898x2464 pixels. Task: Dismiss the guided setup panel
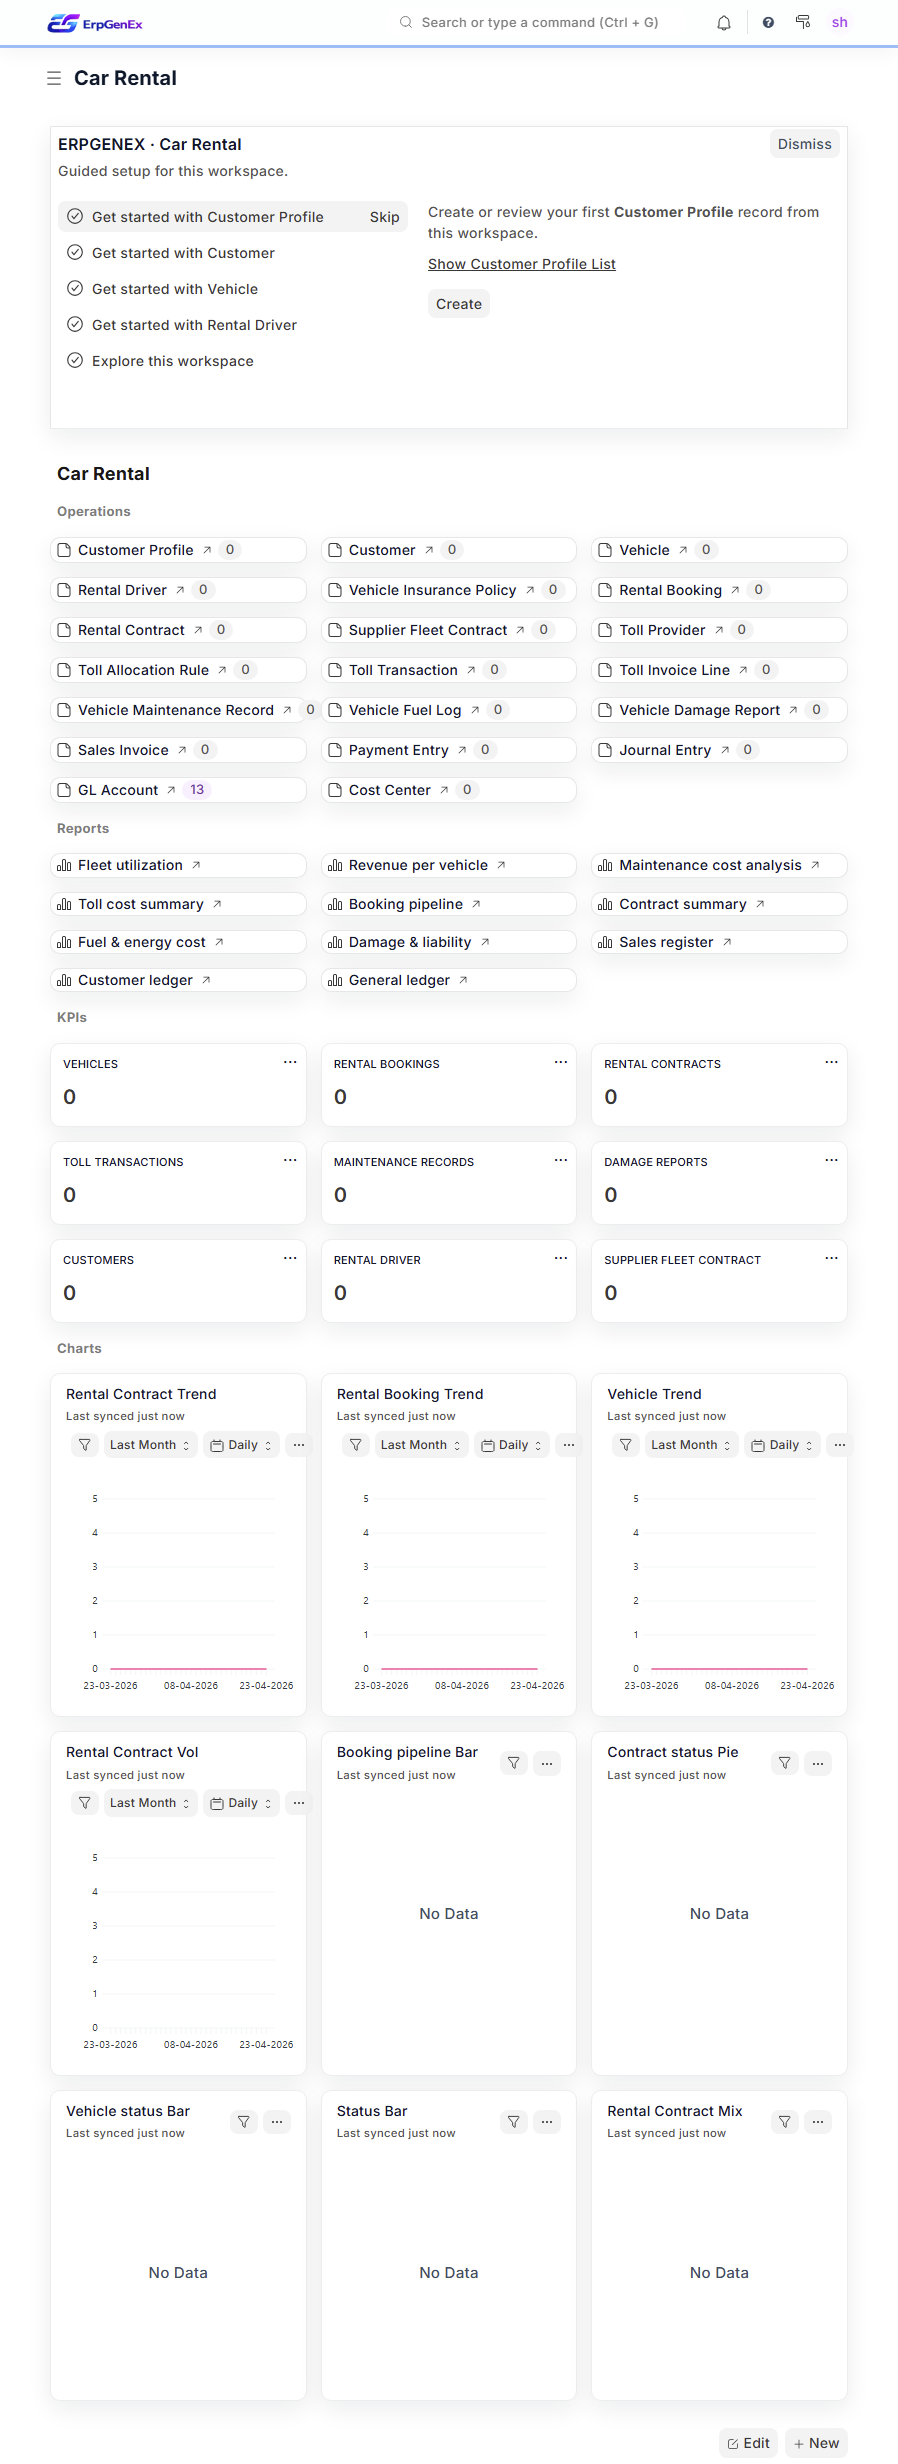pos(805,144)
